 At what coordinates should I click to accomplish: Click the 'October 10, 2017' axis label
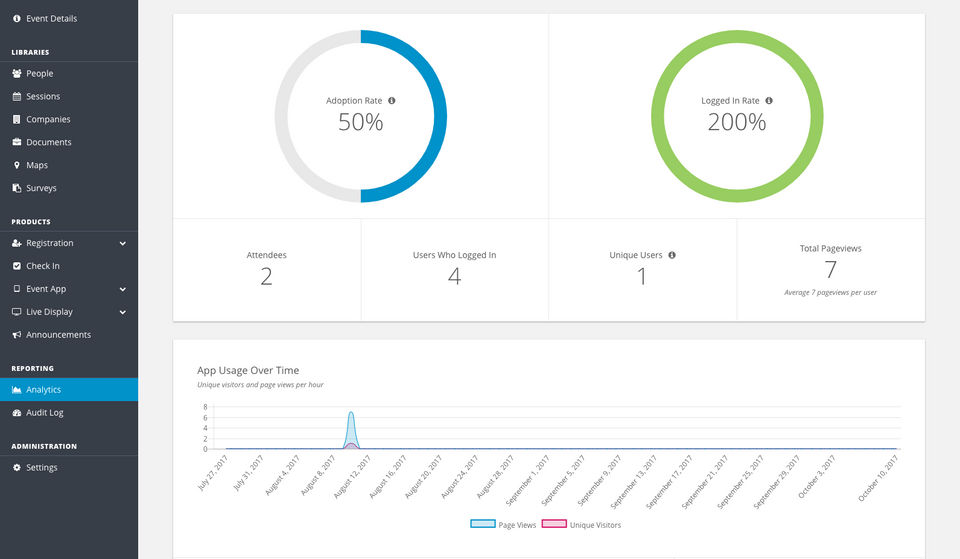coord(877,478)
